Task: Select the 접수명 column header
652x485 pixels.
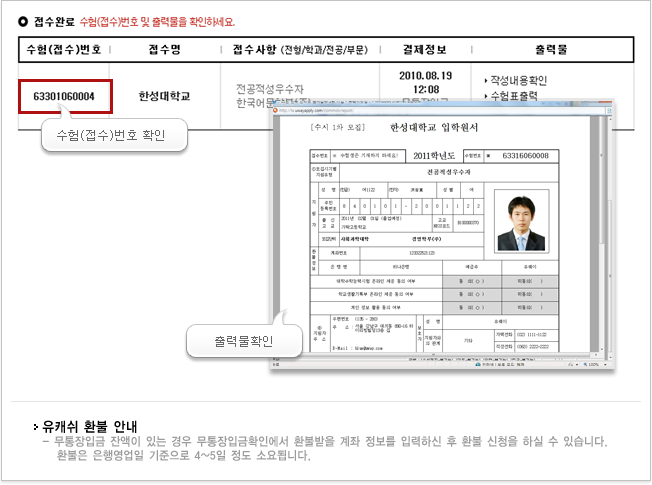Action: point(165,49)
